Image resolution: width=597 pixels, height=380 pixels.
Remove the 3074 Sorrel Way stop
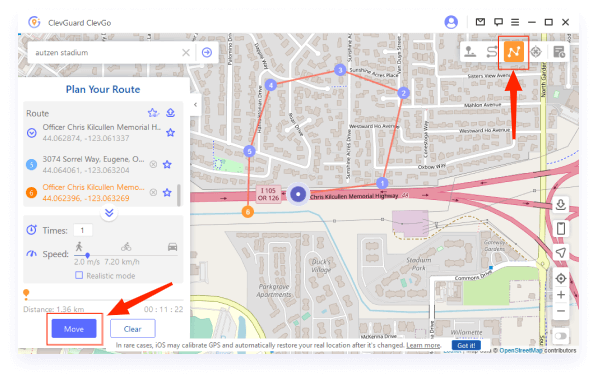click(x=153, y=164)
